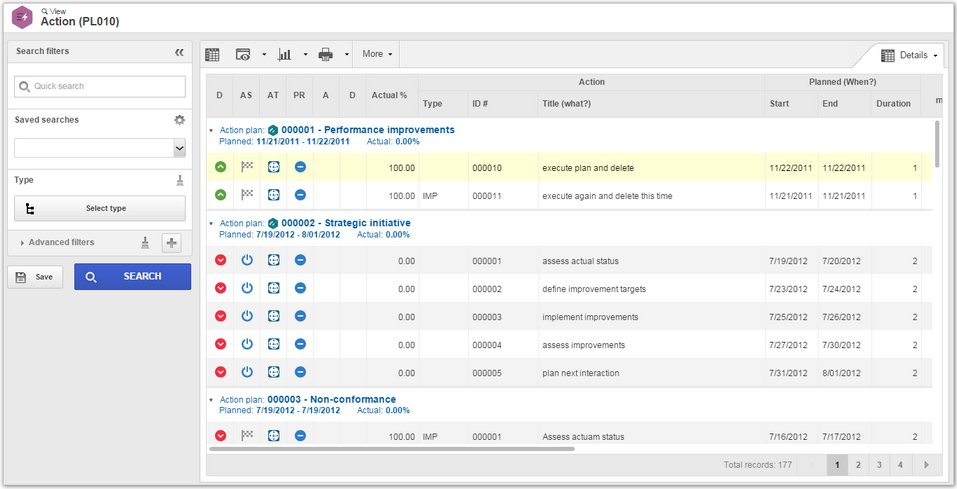Click the Quick search input field

tap(99, 87)
